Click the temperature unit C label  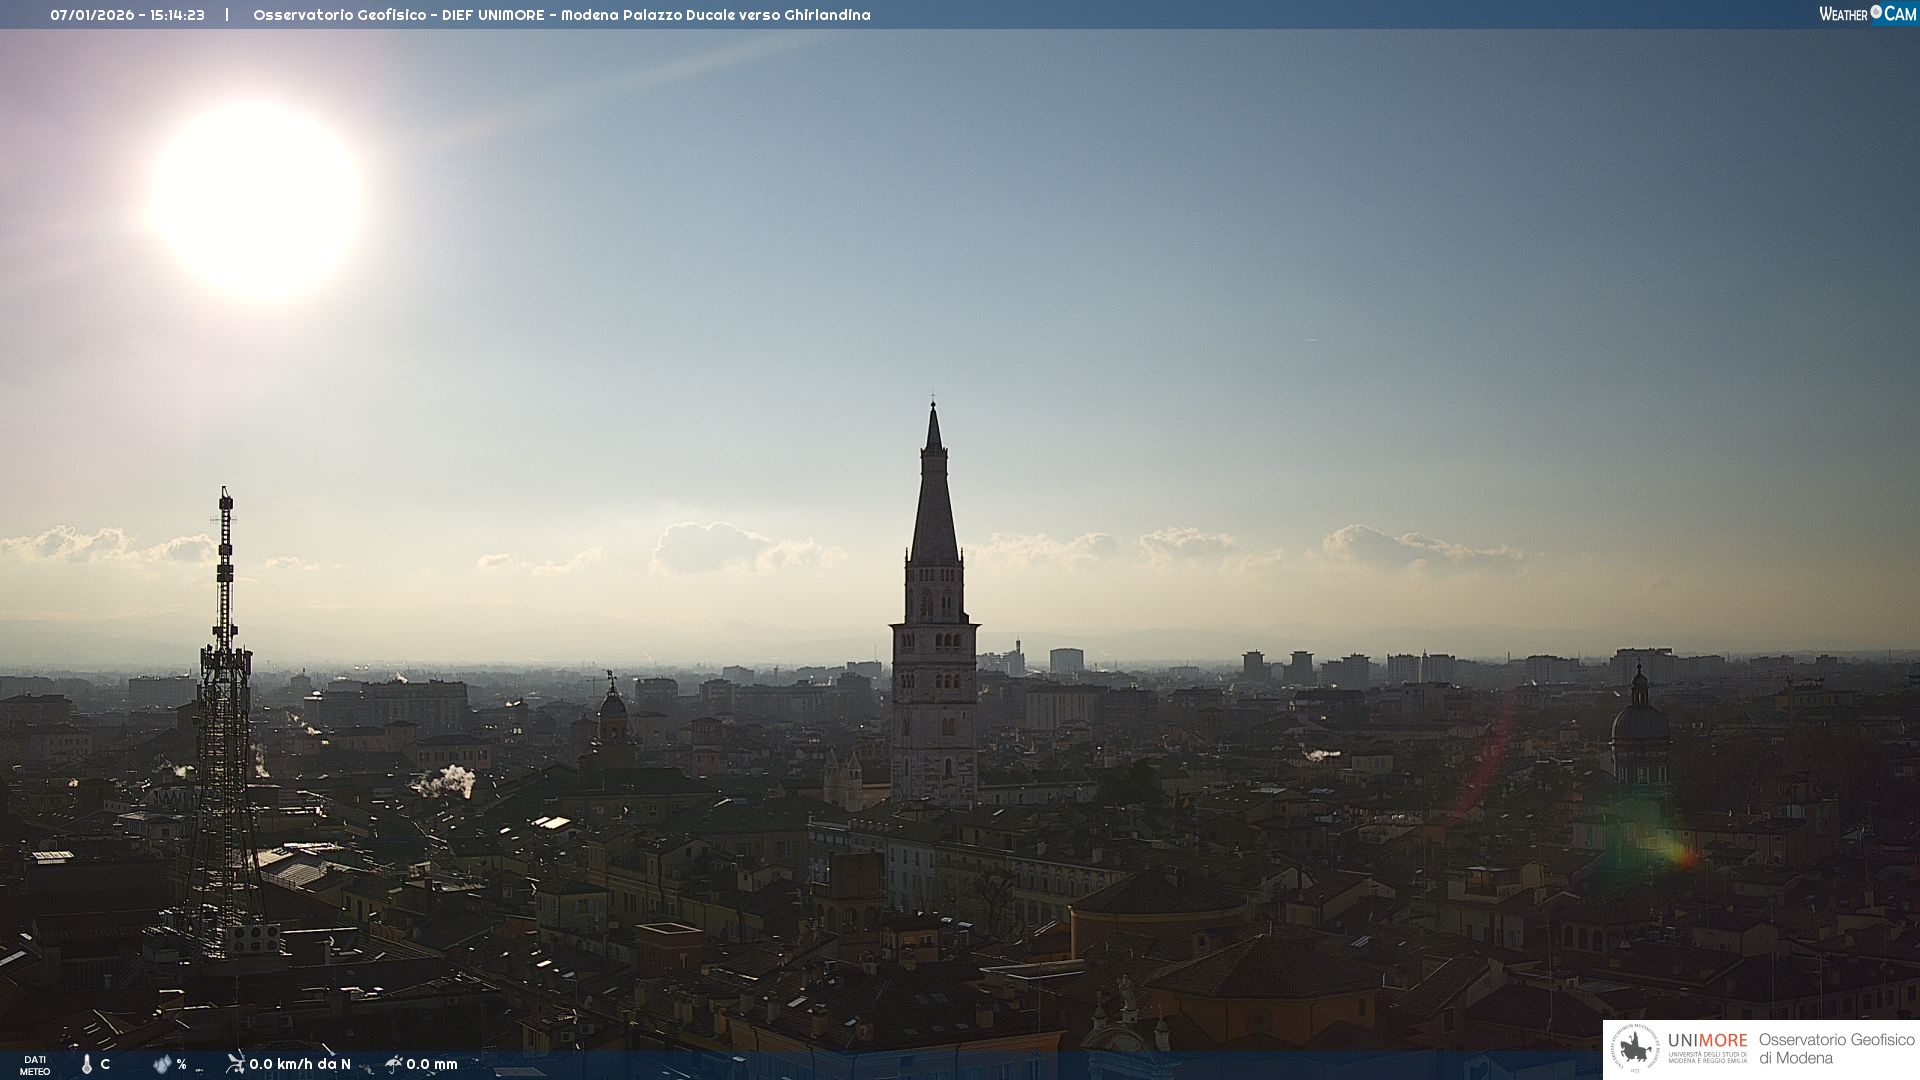point(105,1064)
